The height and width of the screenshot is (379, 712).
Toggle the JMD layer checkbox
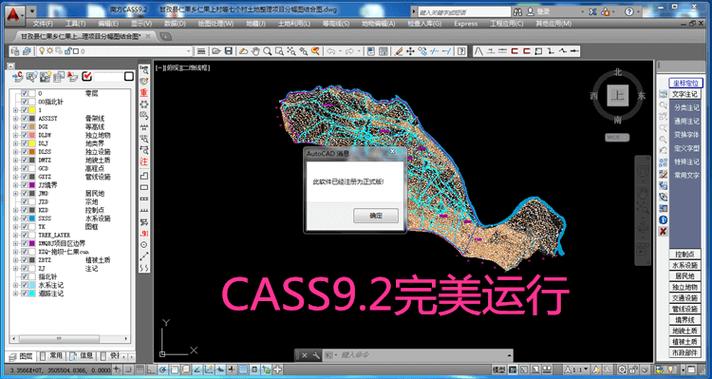coord(25,193)
